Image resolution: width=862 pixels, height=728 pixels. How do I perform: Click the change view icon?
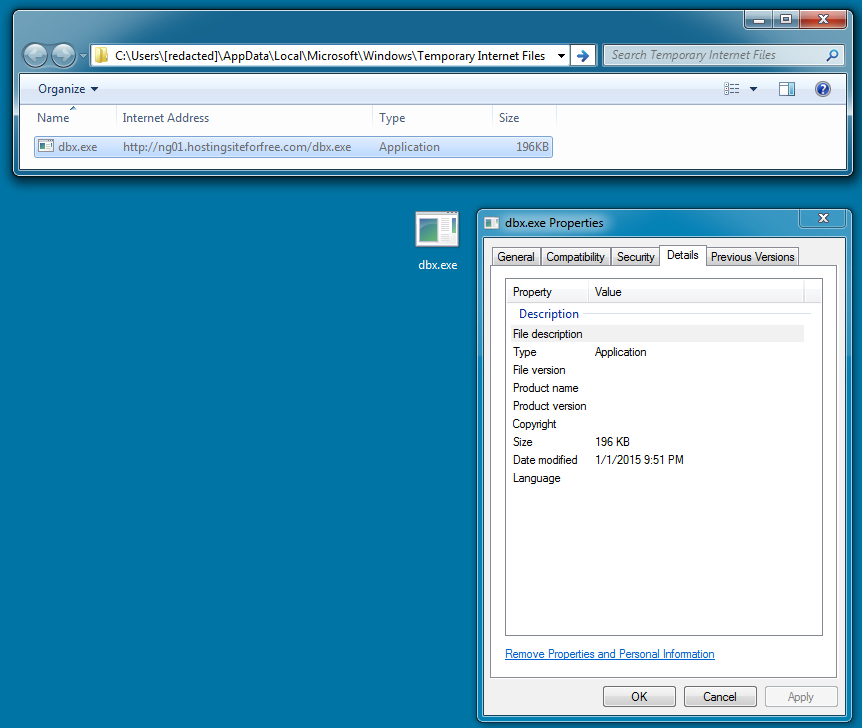coord(732,89)
